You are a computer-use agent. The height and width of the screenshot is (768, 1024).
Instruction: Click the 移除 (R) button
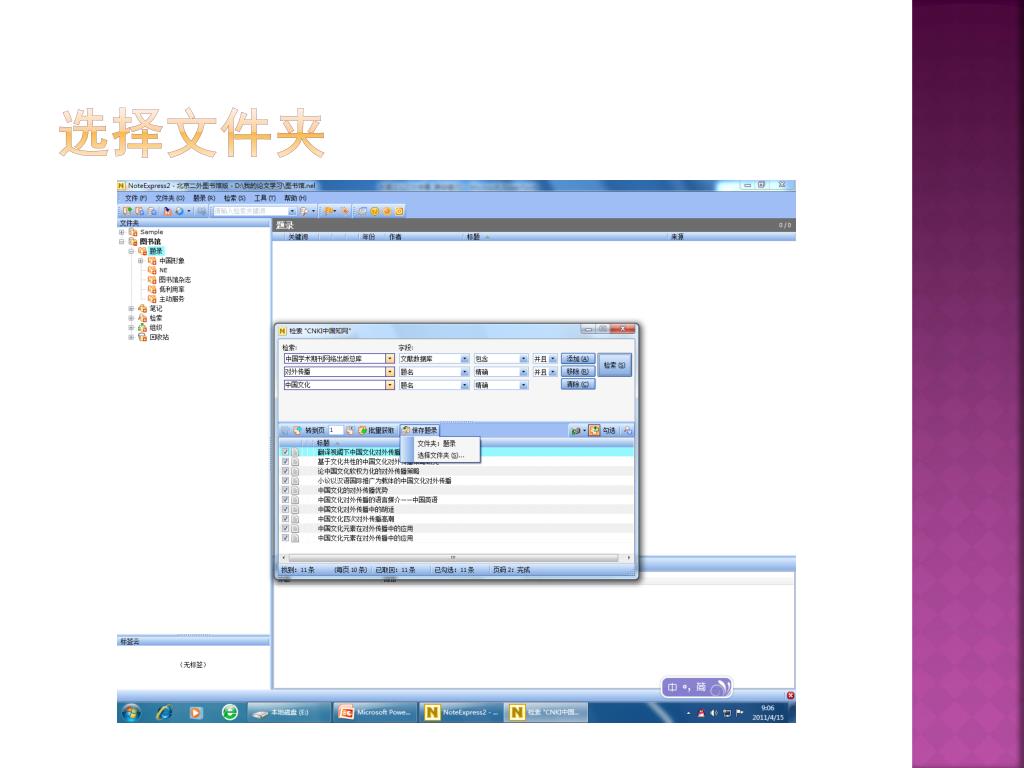(578, 372)
